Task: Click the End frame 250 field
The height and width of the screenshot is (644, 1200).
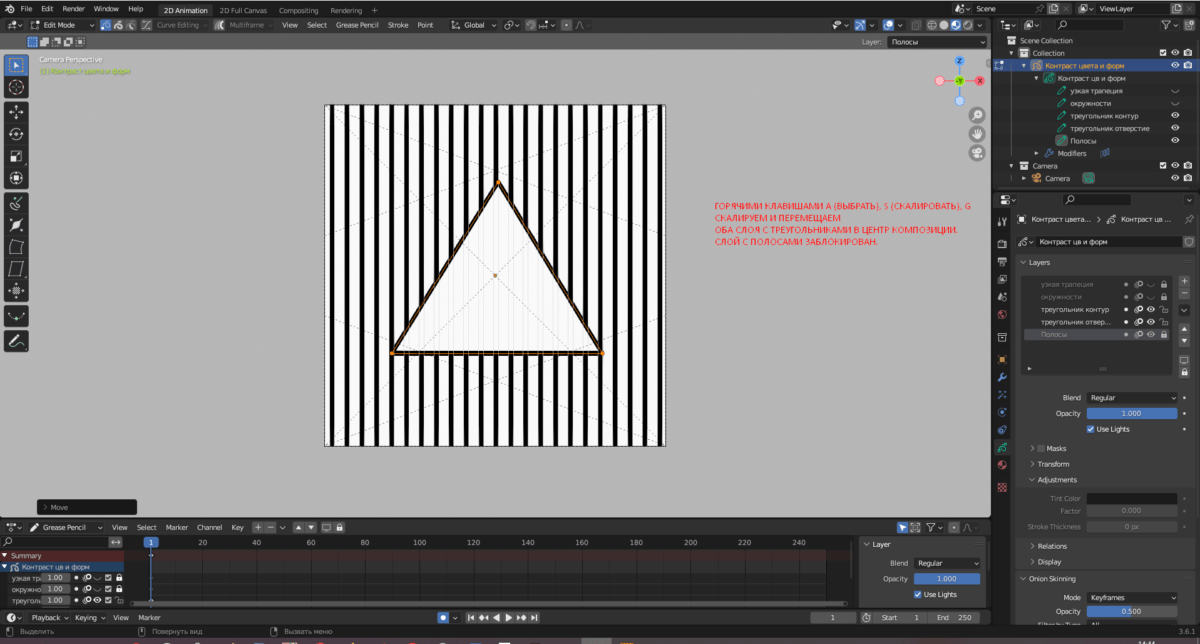Action: [954, 618]
